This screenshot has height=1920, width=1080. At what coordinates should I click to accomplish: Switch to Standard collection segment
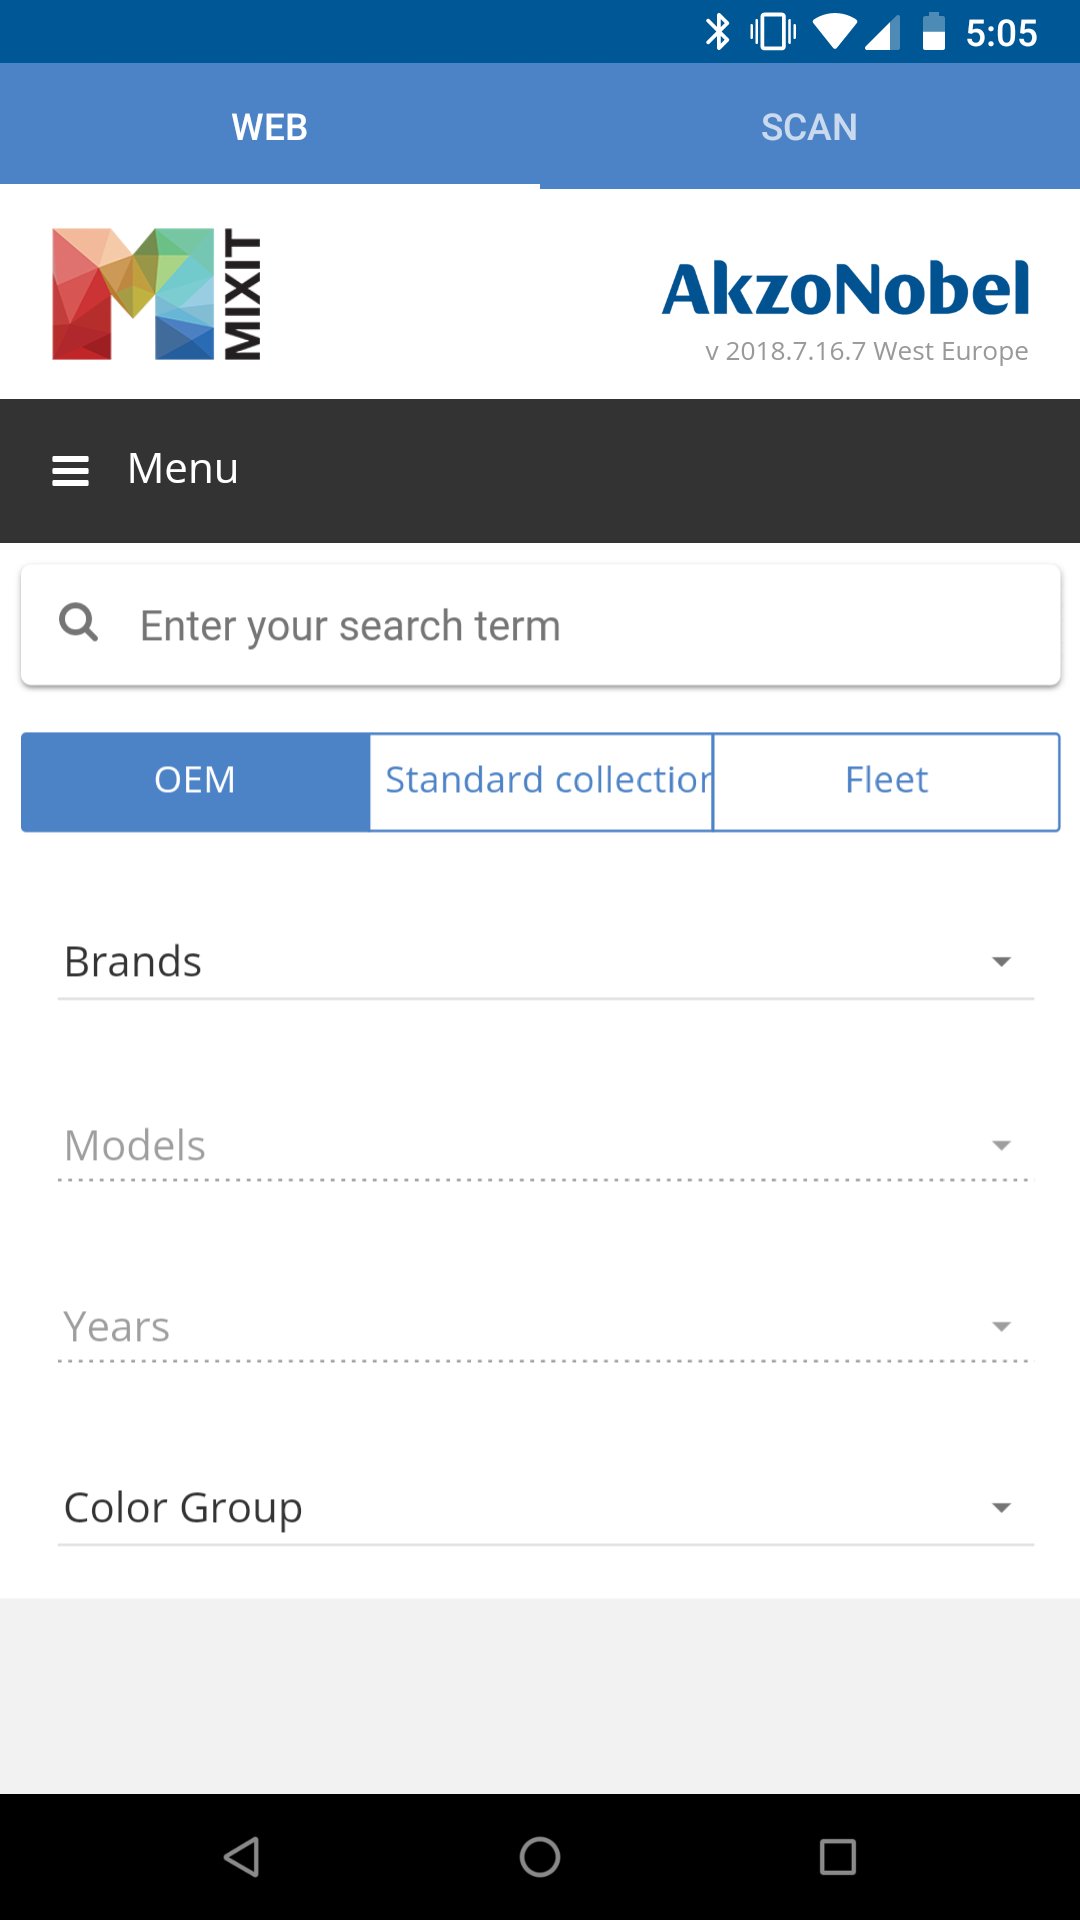pyautogui.click(x=541, y=781)
